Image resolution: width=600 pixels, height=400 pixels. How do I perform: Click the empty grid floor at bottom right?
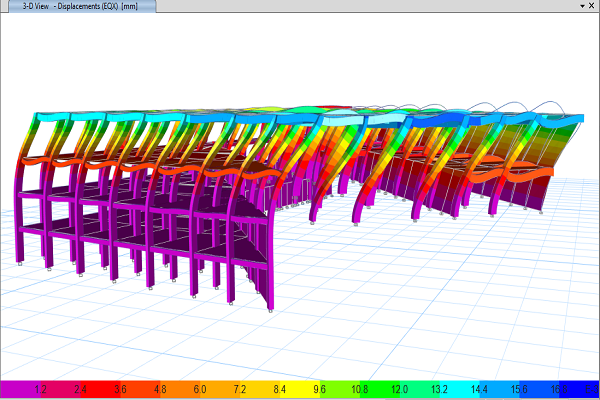point(500,320)
